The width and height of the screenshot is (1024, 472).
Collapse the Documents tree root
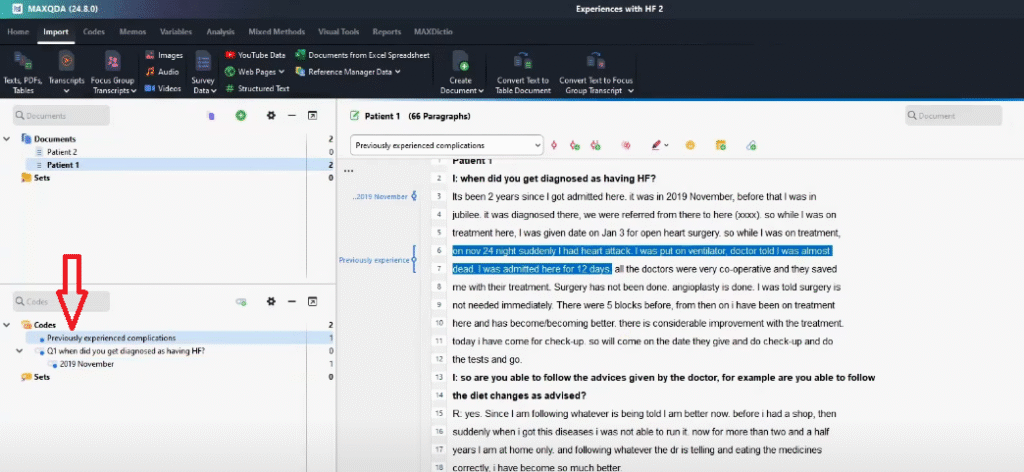(x=7, y=139)
